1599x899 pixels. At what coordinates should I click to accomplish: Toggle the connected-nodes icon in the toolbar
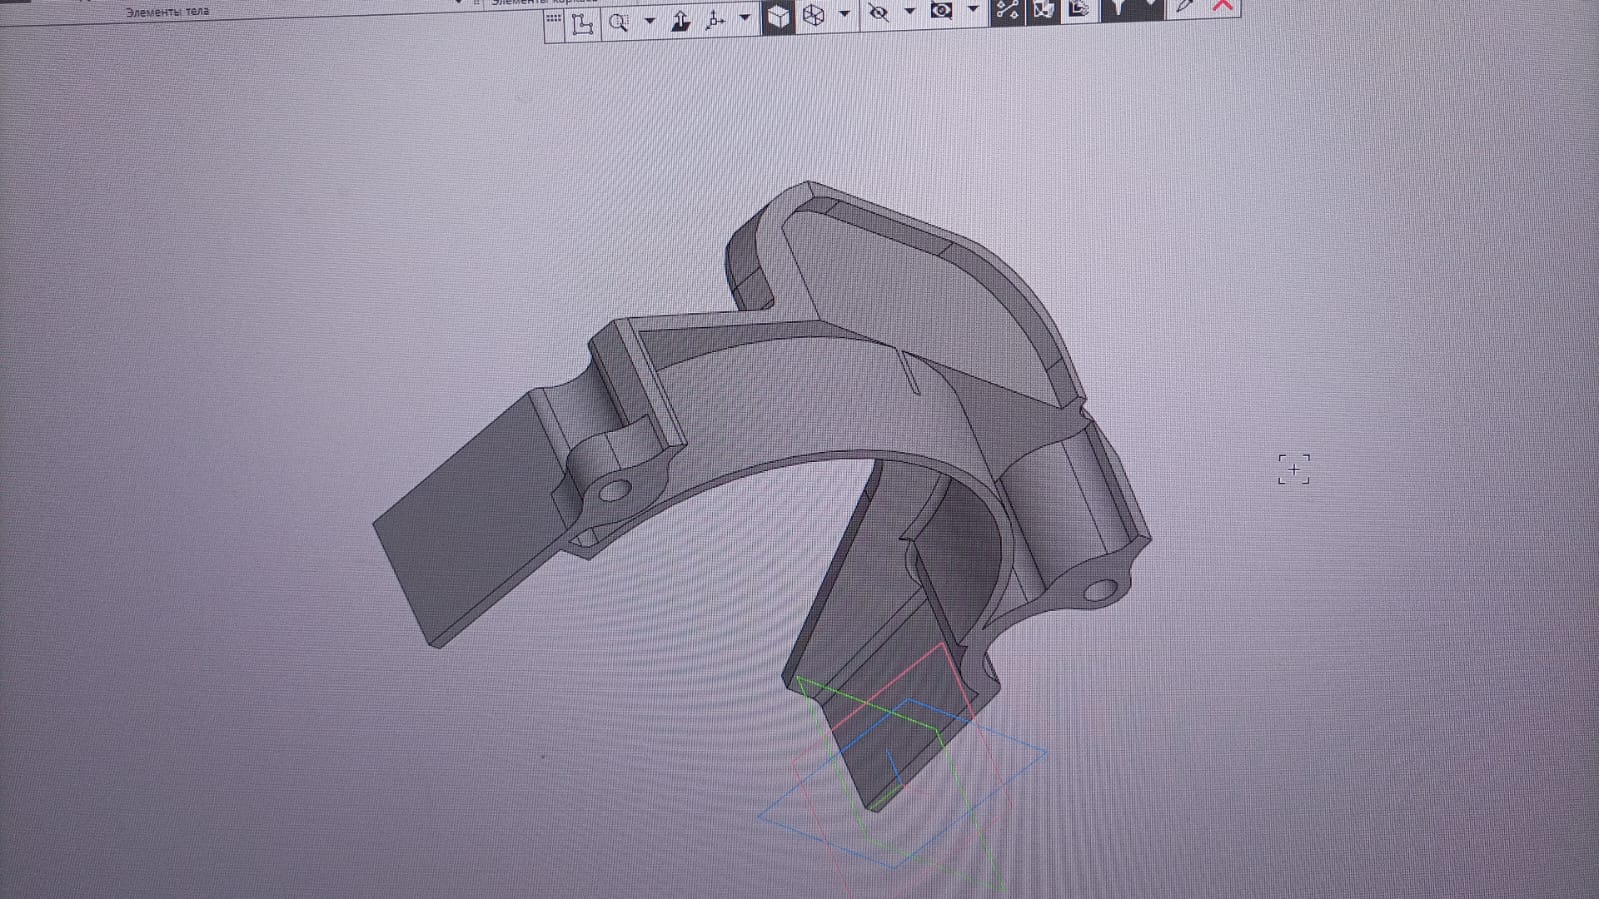point(1007,10)
